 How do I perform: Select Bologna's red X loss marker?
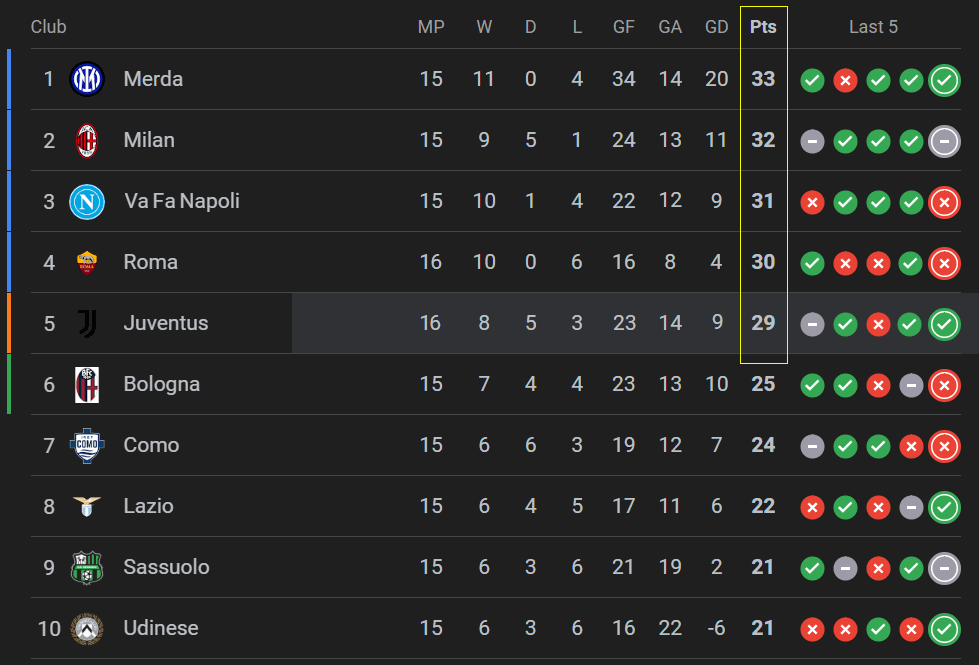(878, 384)
